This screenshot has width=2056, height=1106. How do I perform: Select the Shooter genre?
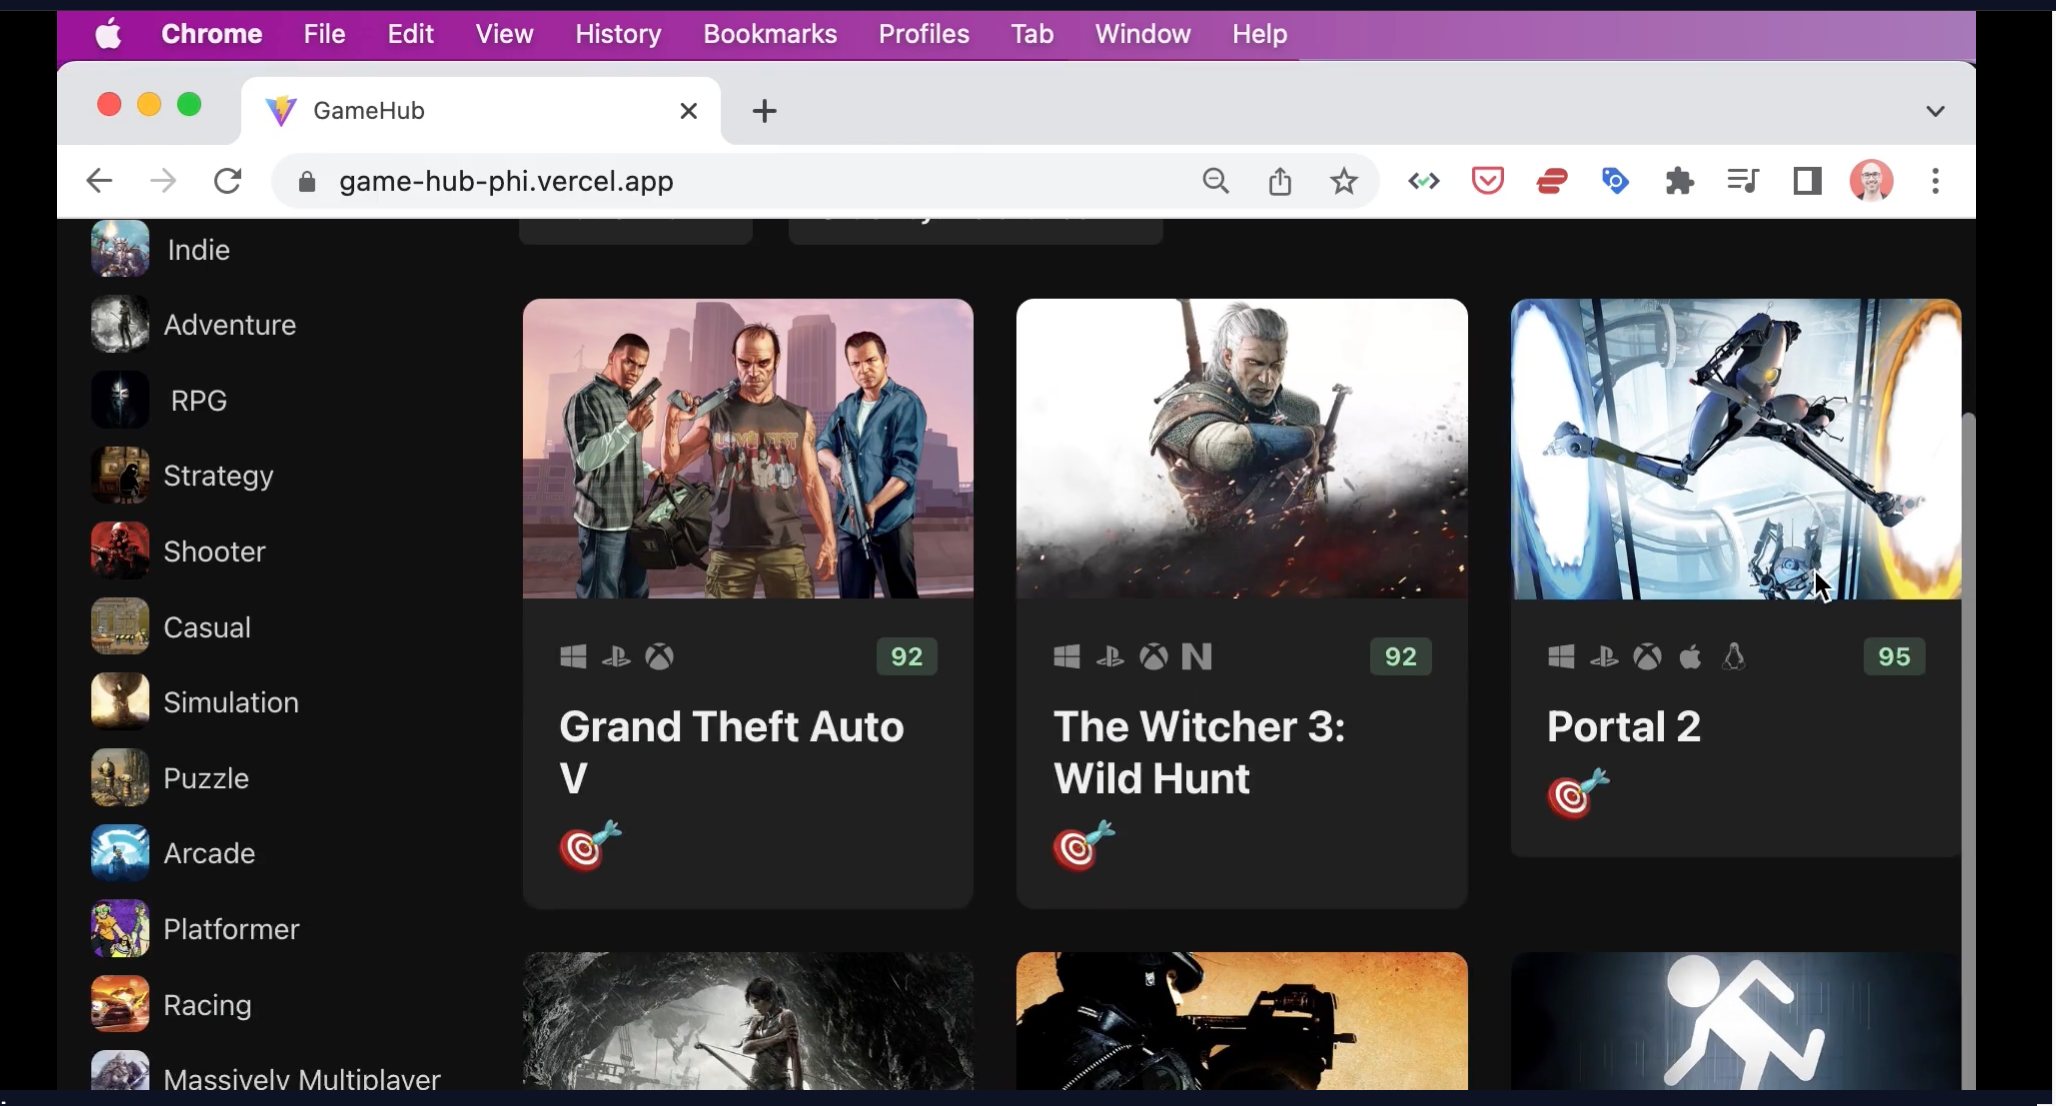click(x=213, y=551)
